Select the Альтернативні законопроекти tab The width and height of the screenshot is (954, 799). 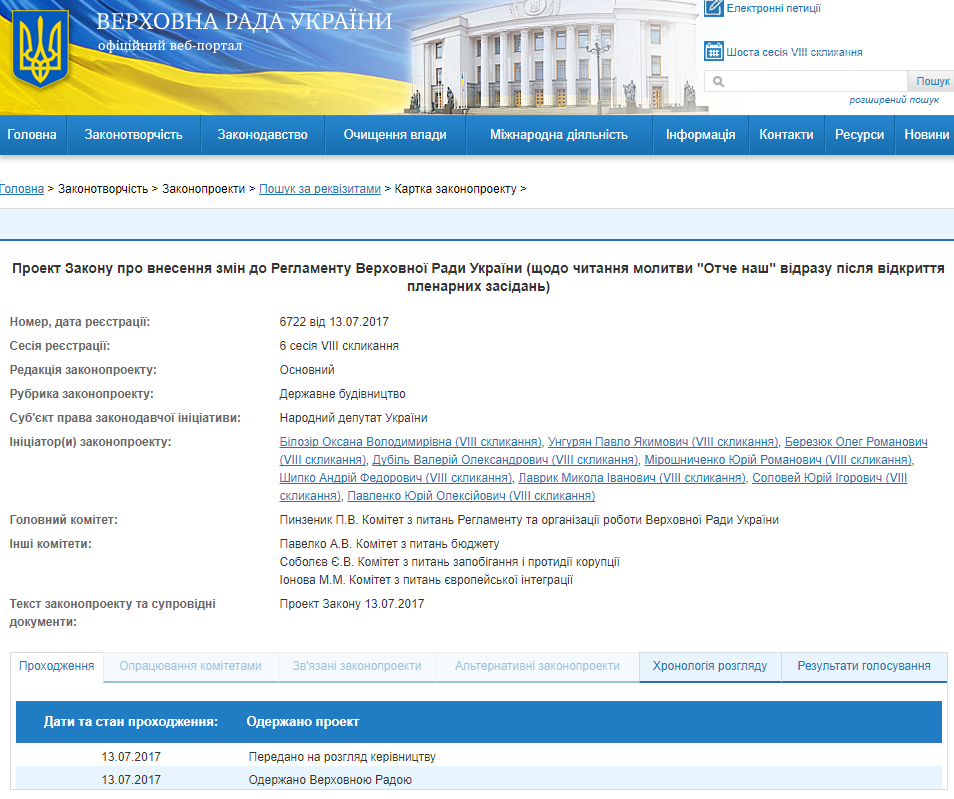pos(537,666)
